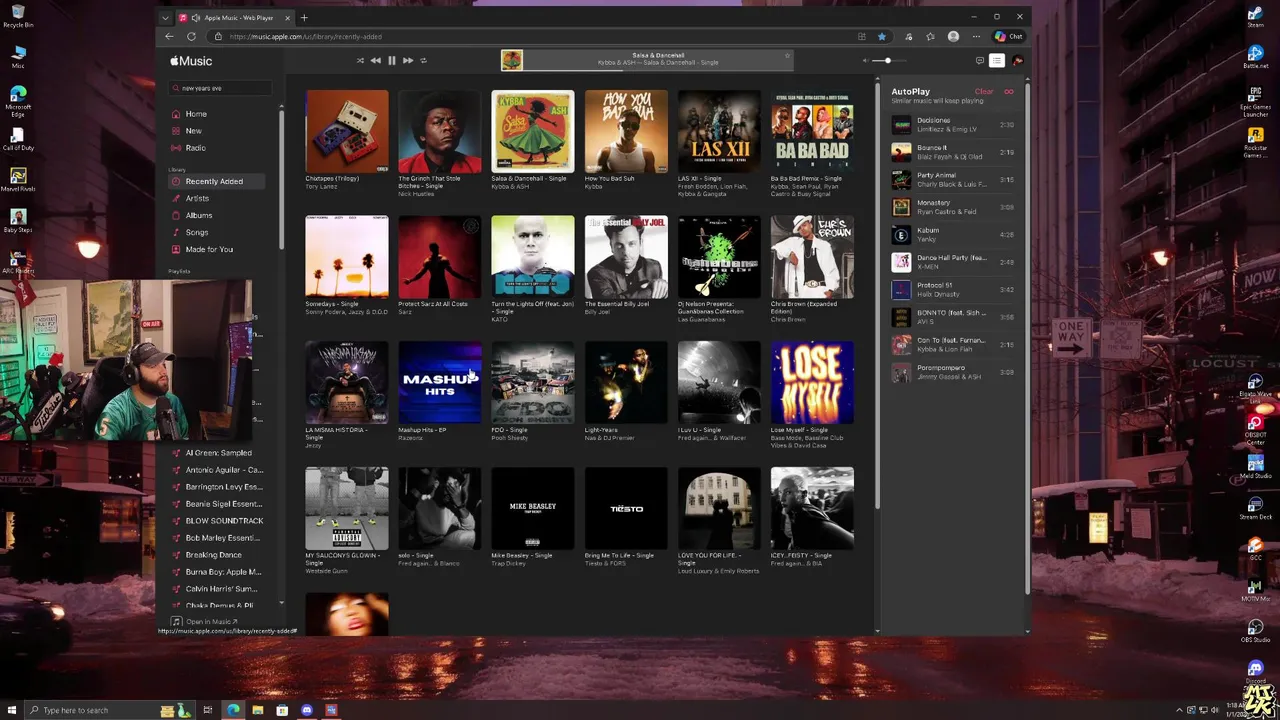Click the blue favorites star in address bar

point(881,37)
